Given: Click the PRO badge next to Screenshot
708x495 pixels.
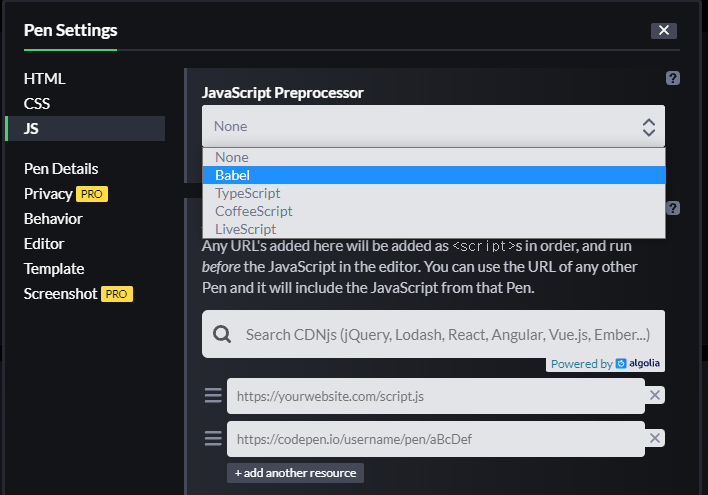Looking at the screenshot, I should tap(116, 294).
